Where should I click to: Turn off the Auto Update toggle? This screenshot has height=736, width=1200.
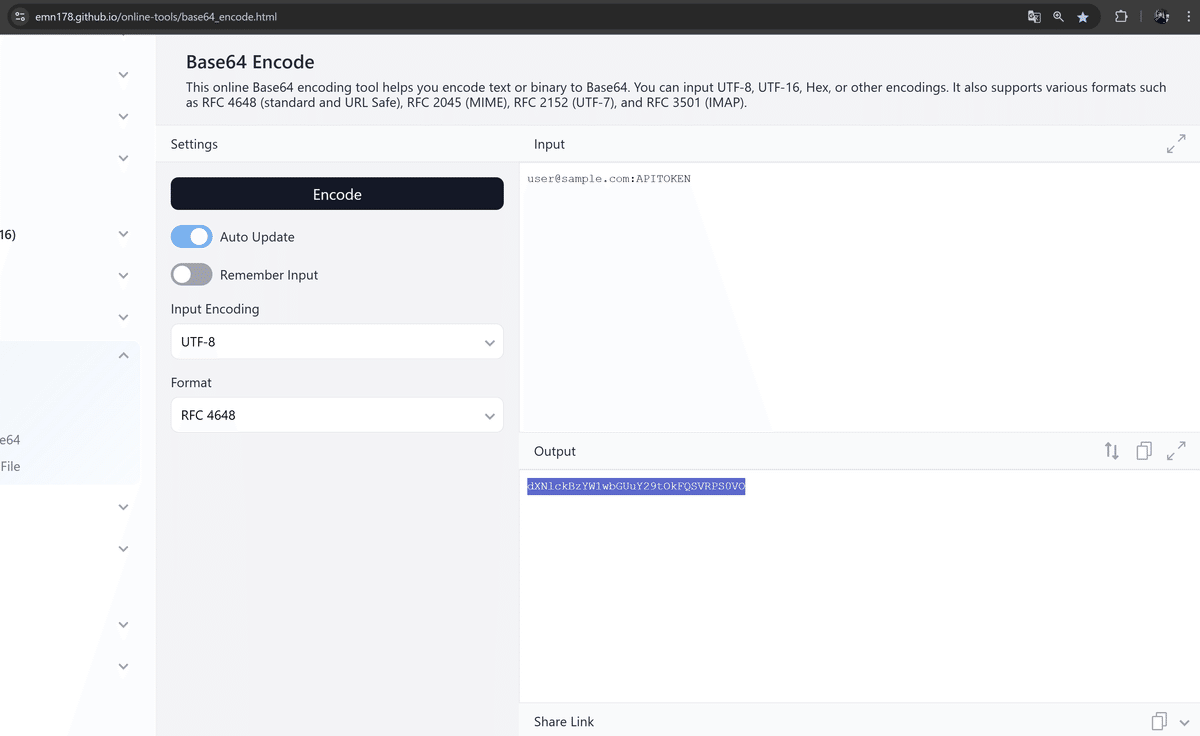pyautogui.click(x=191, y=237)
